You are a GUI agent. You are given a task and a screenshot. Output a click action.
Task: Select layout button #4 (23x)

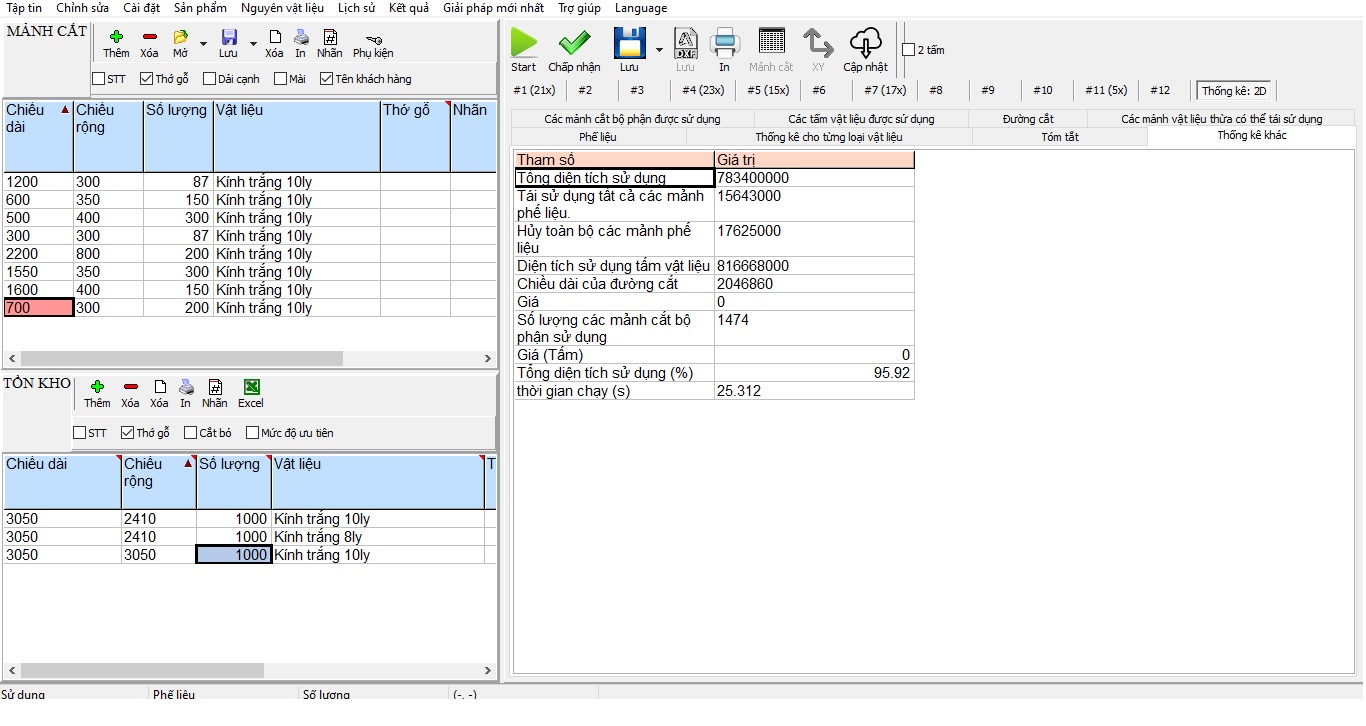[702, 90]
